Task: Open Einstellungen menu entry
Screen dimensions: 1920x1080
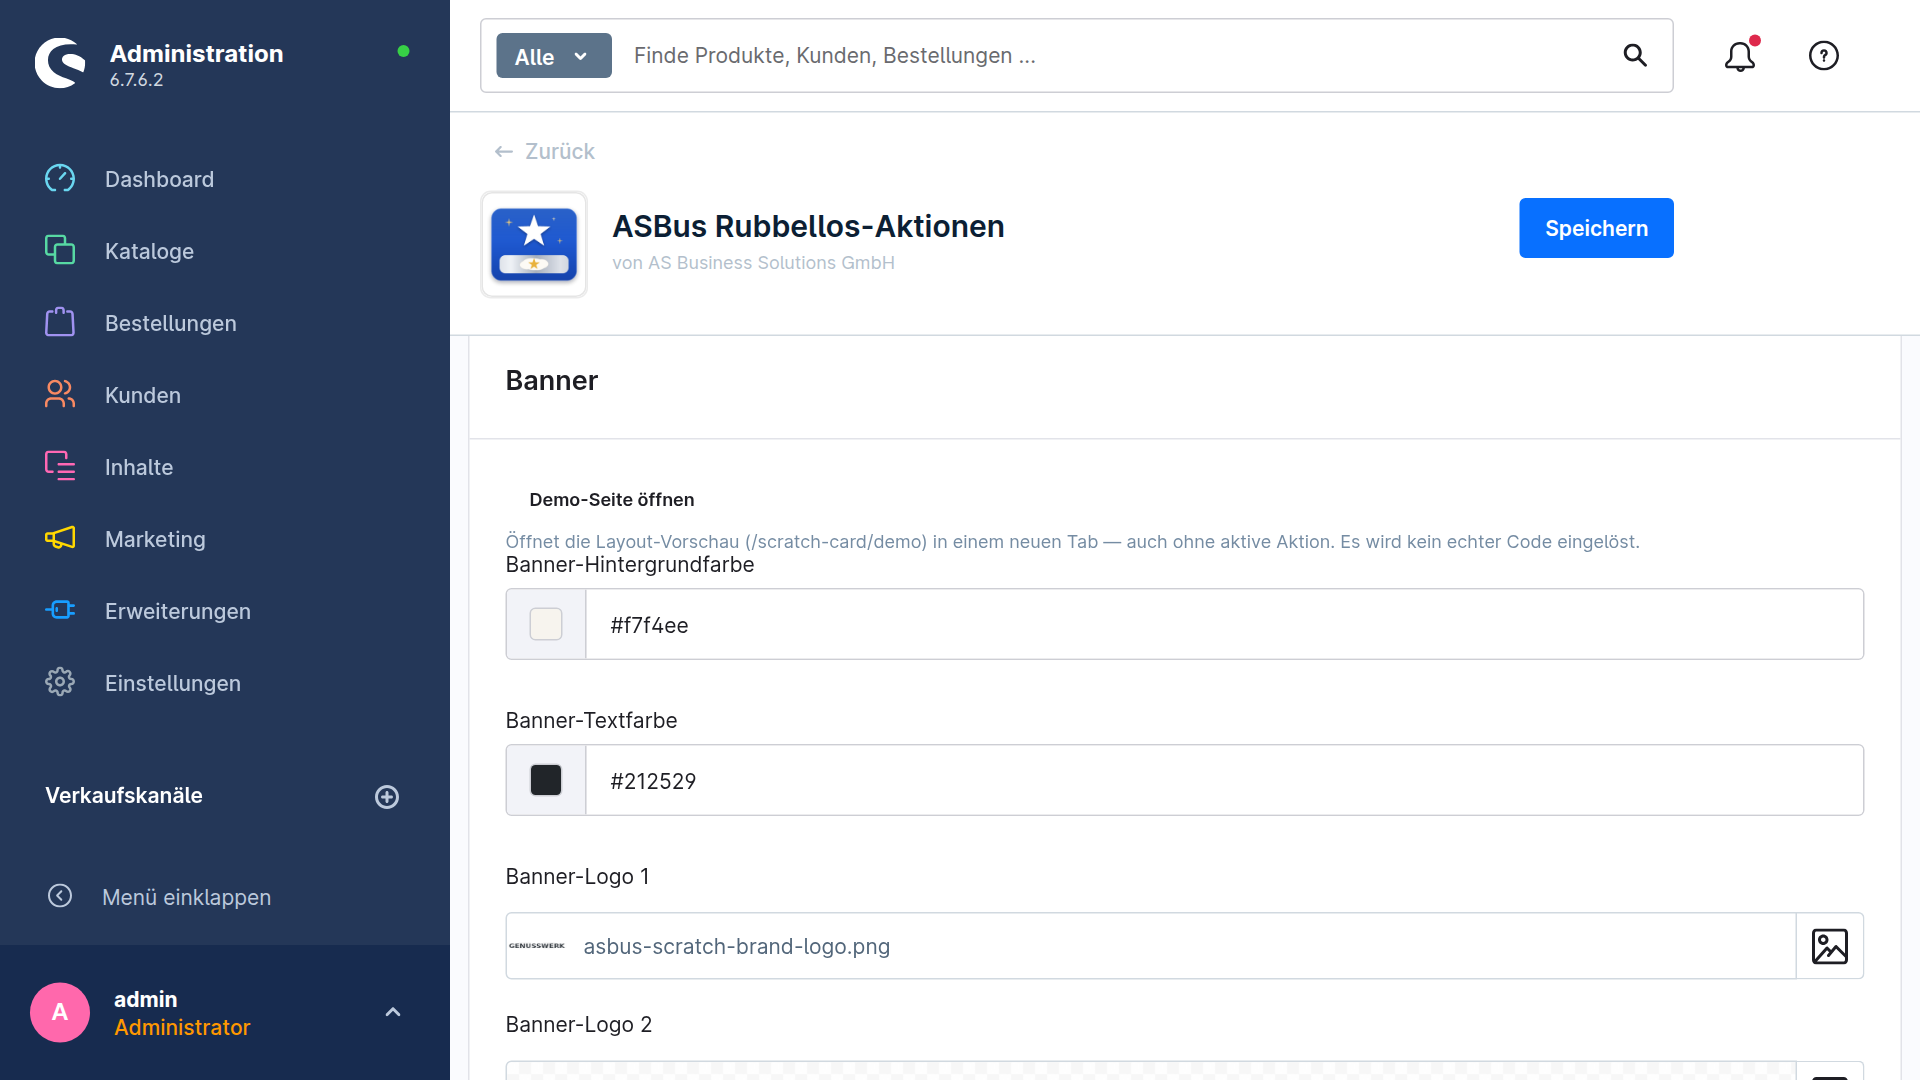Action: pos(173,683)
